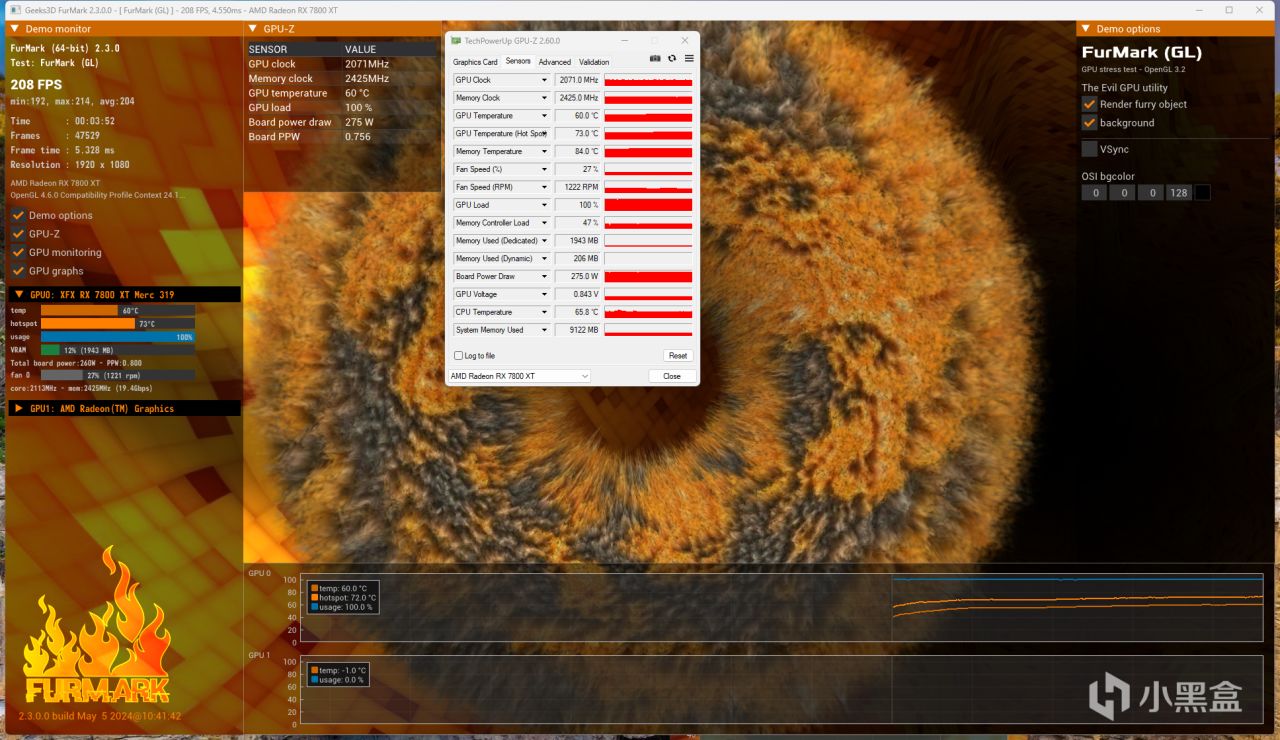This screenshot has width=1280, height=740.
Task: Open the GPU Clock sensor dropdown
Action: [x=544, y=80]
